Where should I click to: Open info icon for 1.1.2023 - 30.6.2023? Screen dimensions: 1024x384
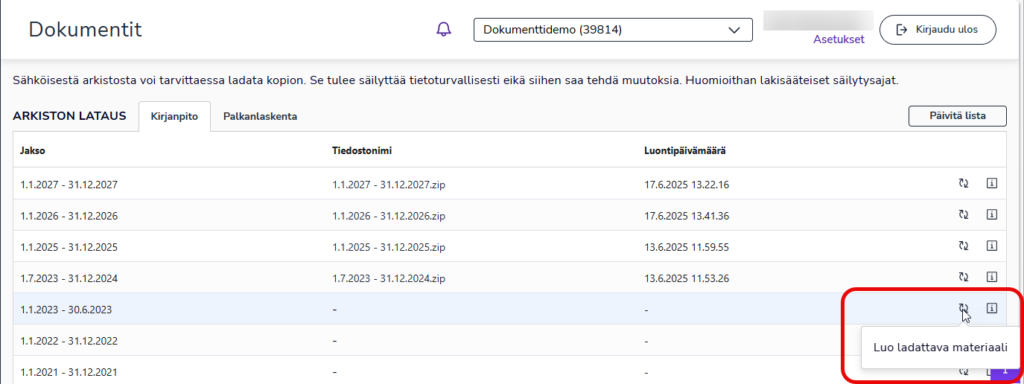click(991, 308)
